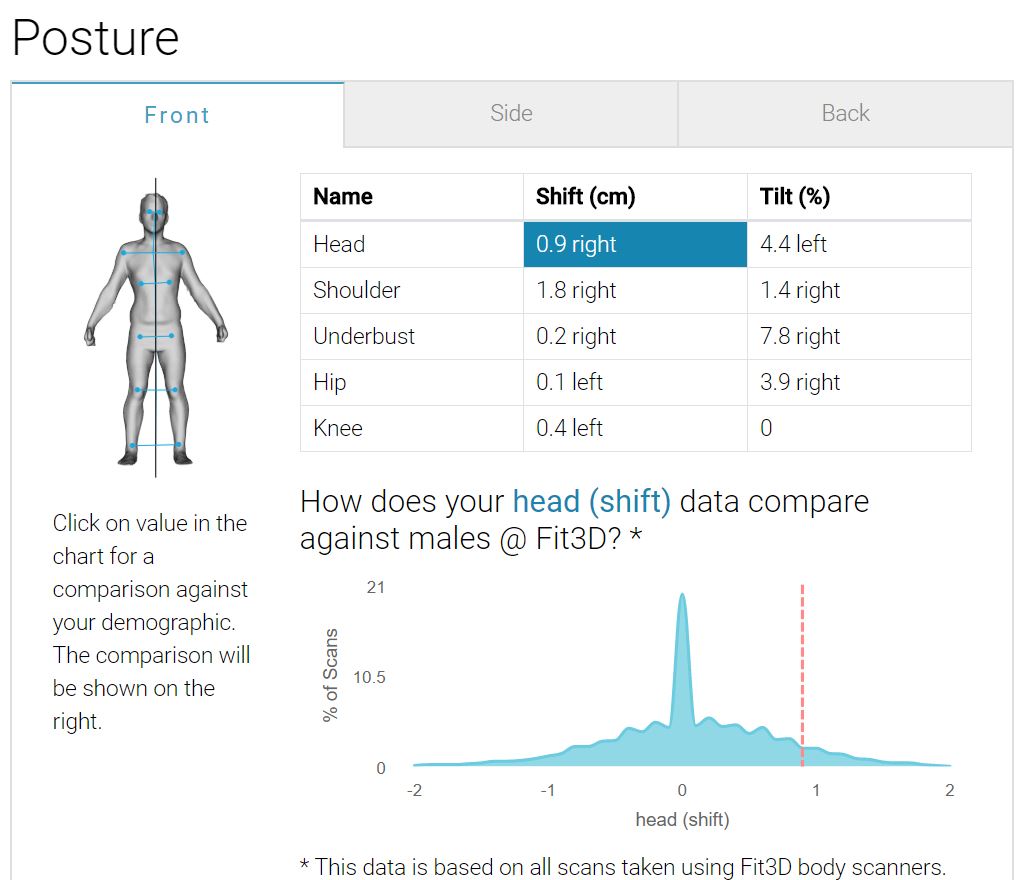
Task: Click shoulder tilt 1.4 right value
Action: pyautogui.click(x=858, y=290)
